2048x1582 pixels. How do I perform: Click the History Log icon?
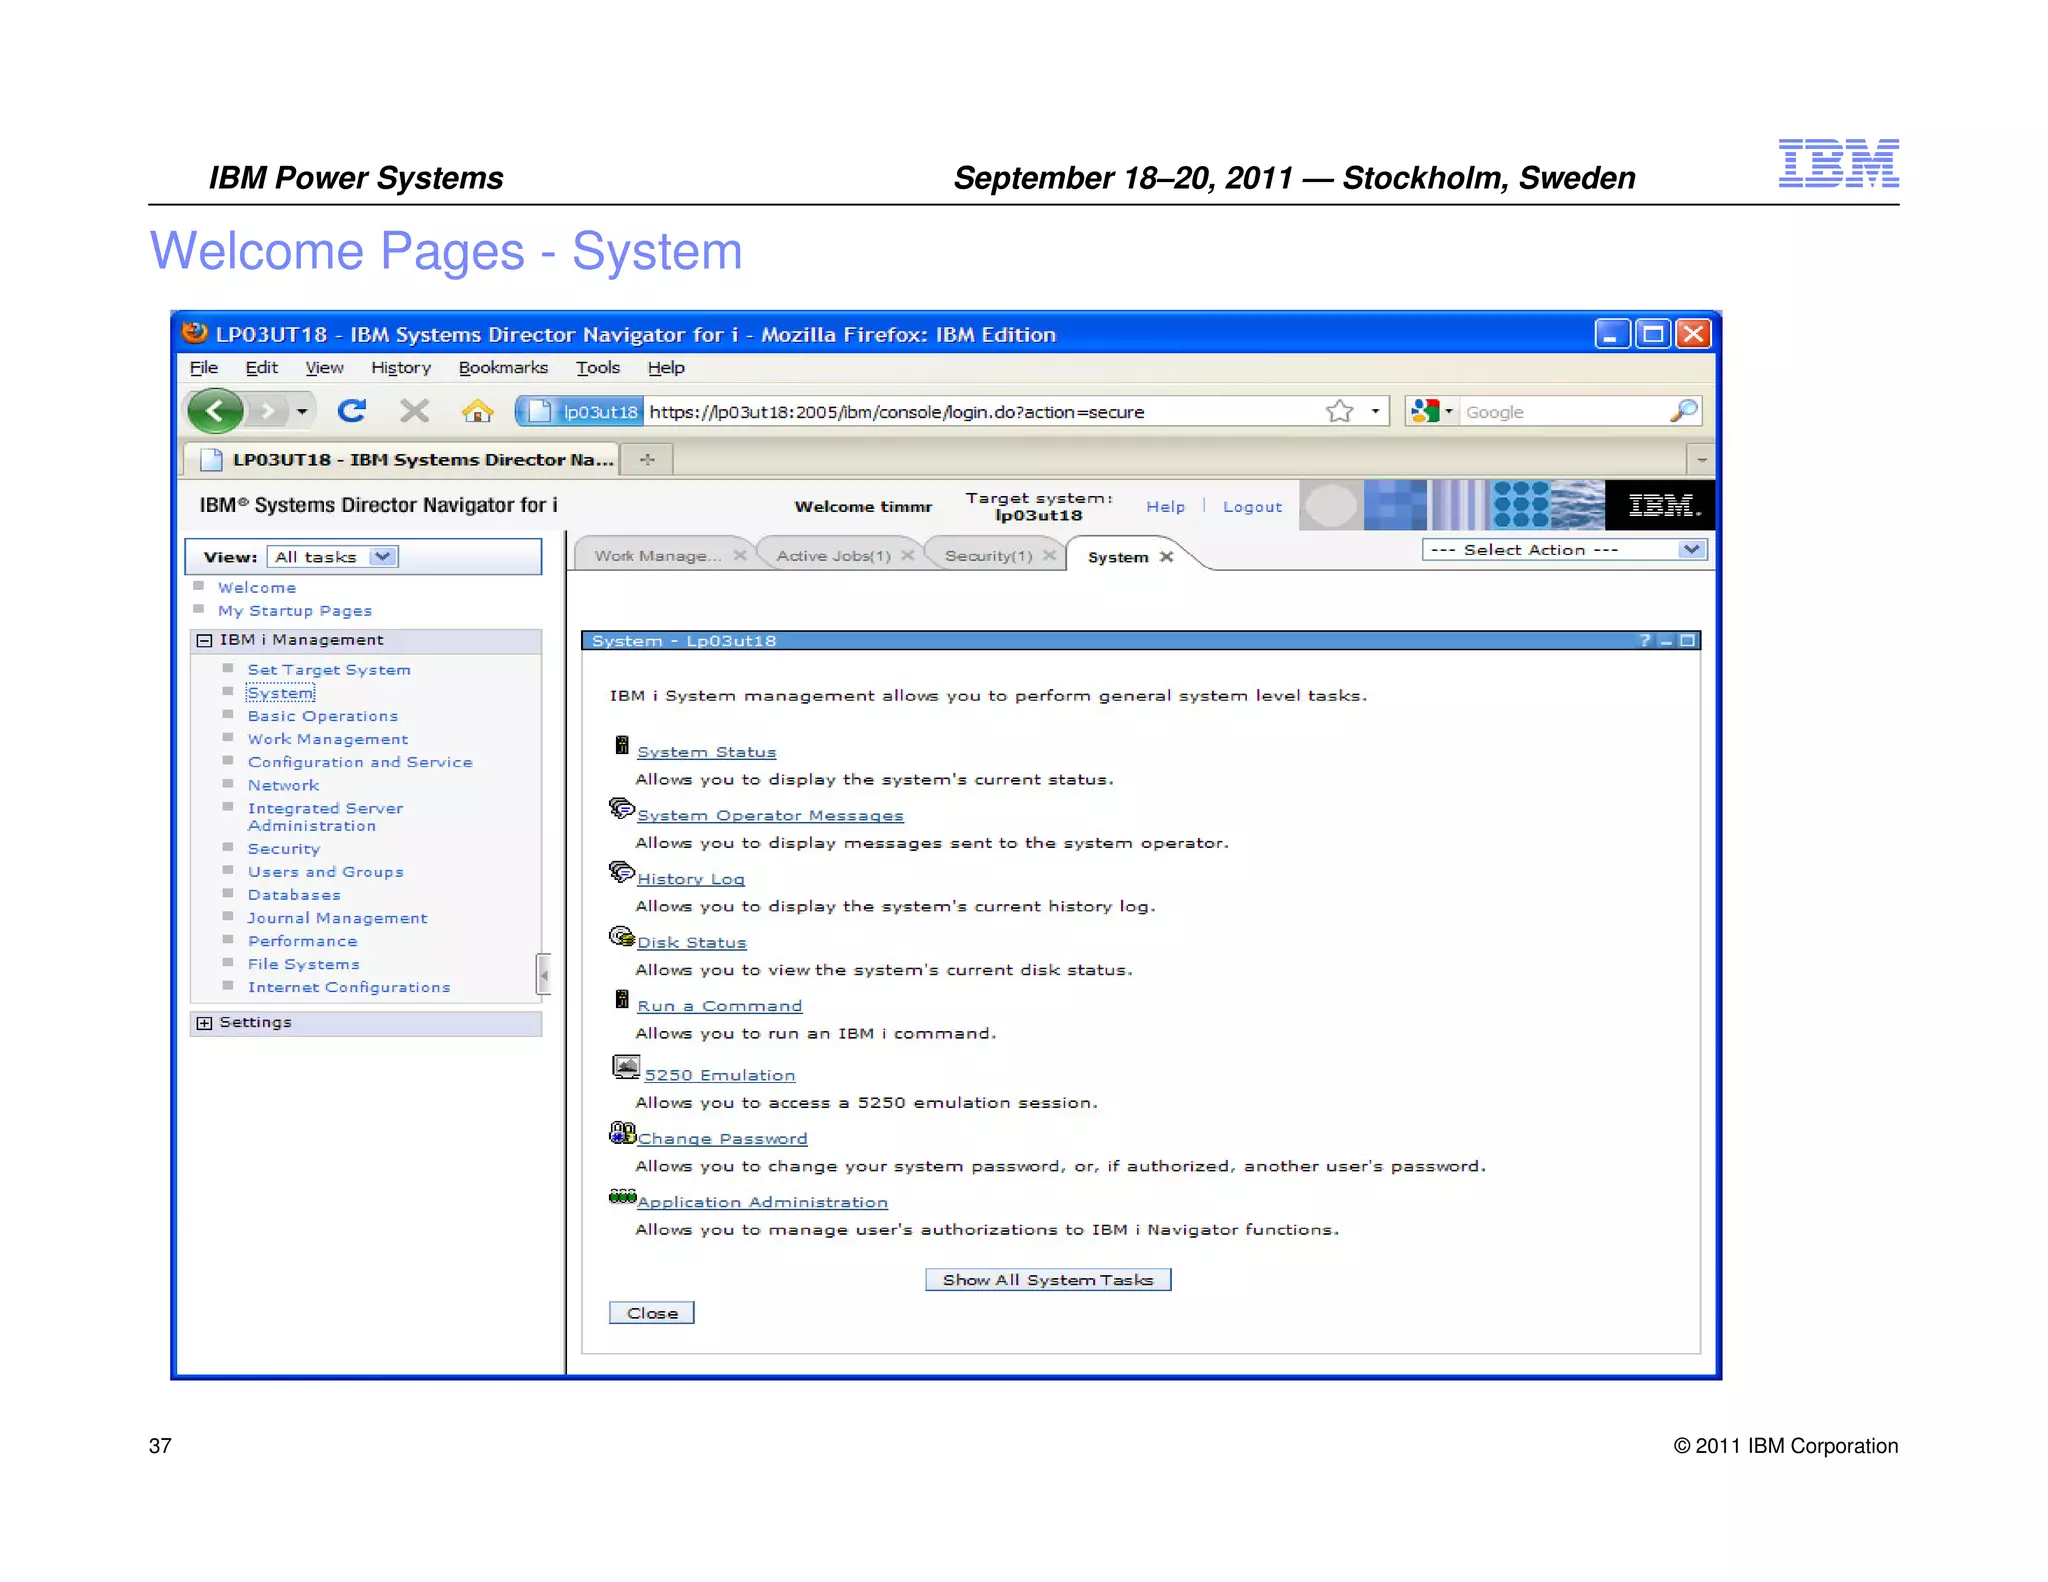coord(621,872)
